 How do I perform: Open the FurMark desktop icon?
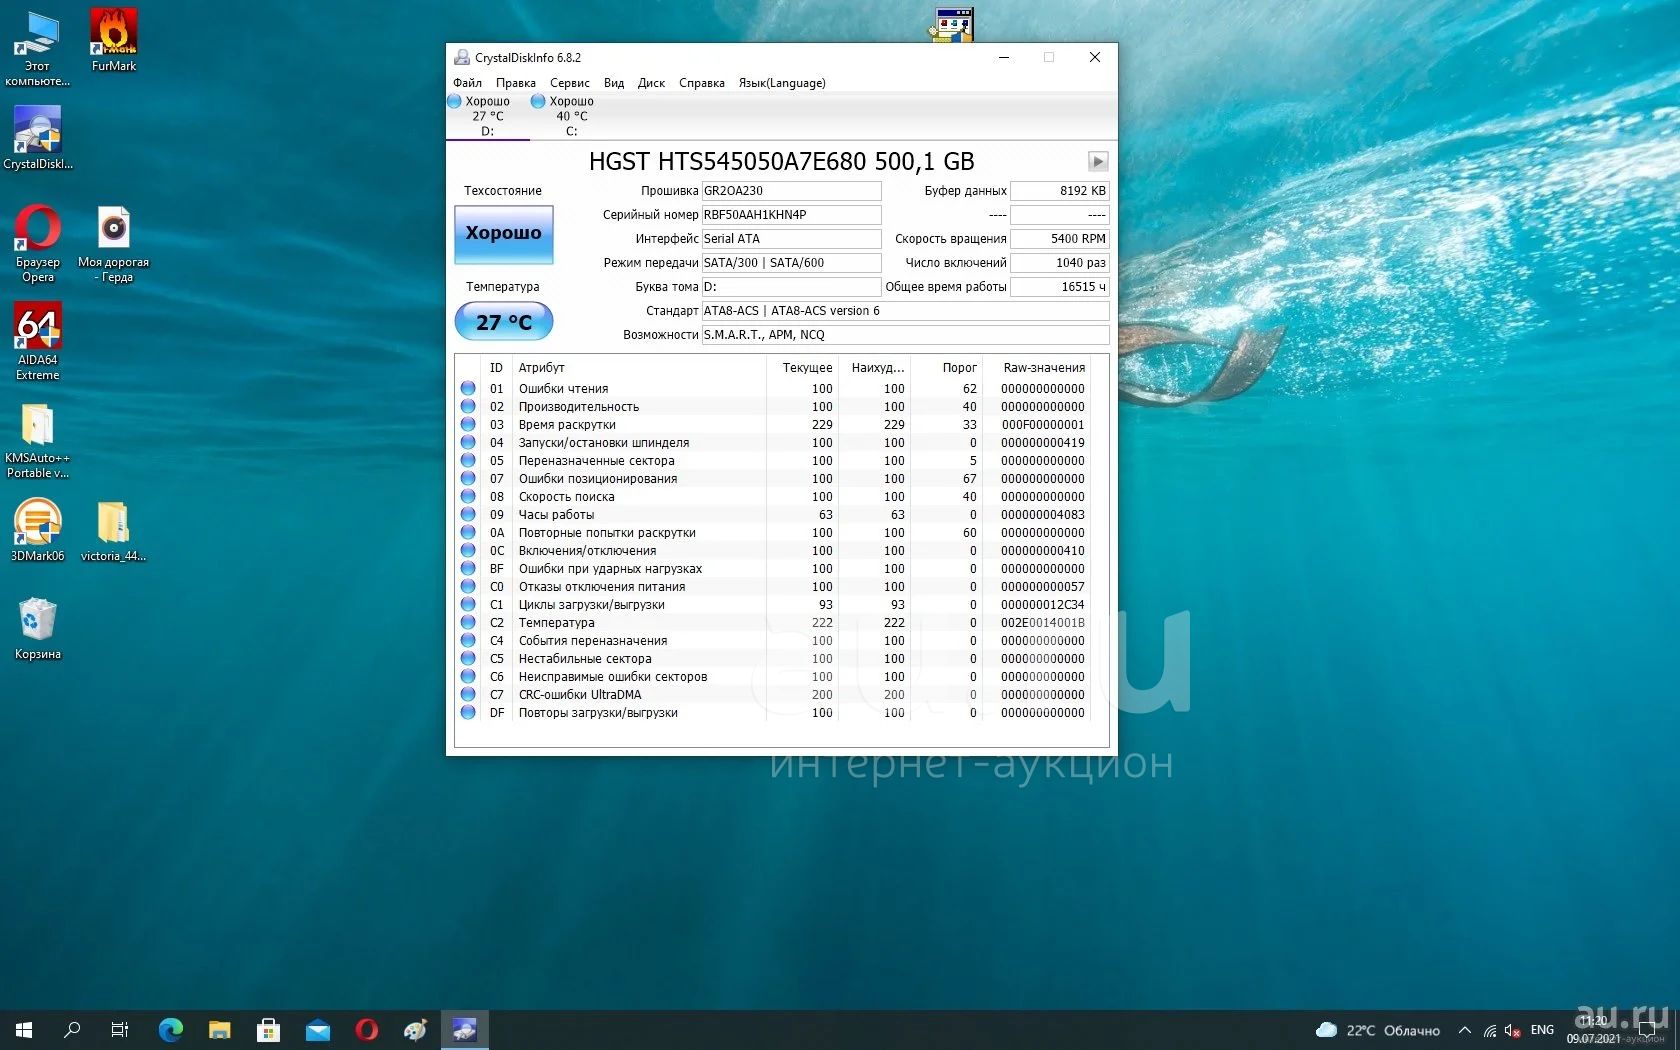pyautogui.click(x=114, y=40)
